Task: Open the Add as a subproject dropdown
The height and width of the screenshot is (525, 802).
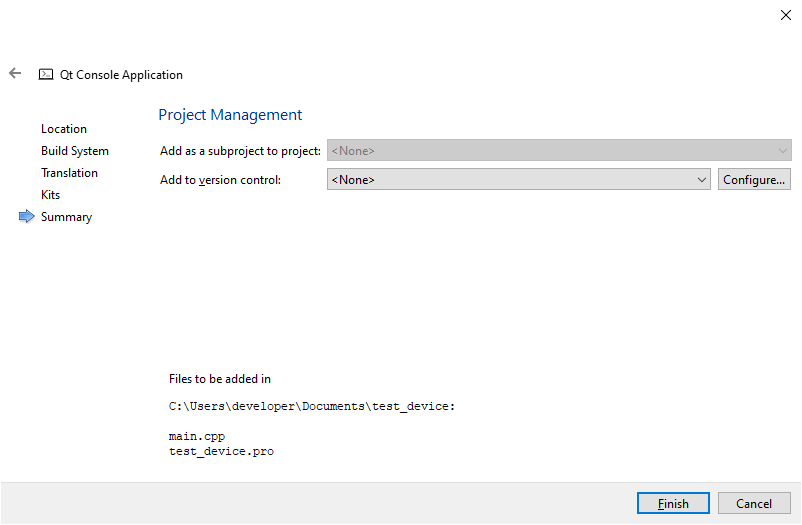Action: tap(559, 150)
